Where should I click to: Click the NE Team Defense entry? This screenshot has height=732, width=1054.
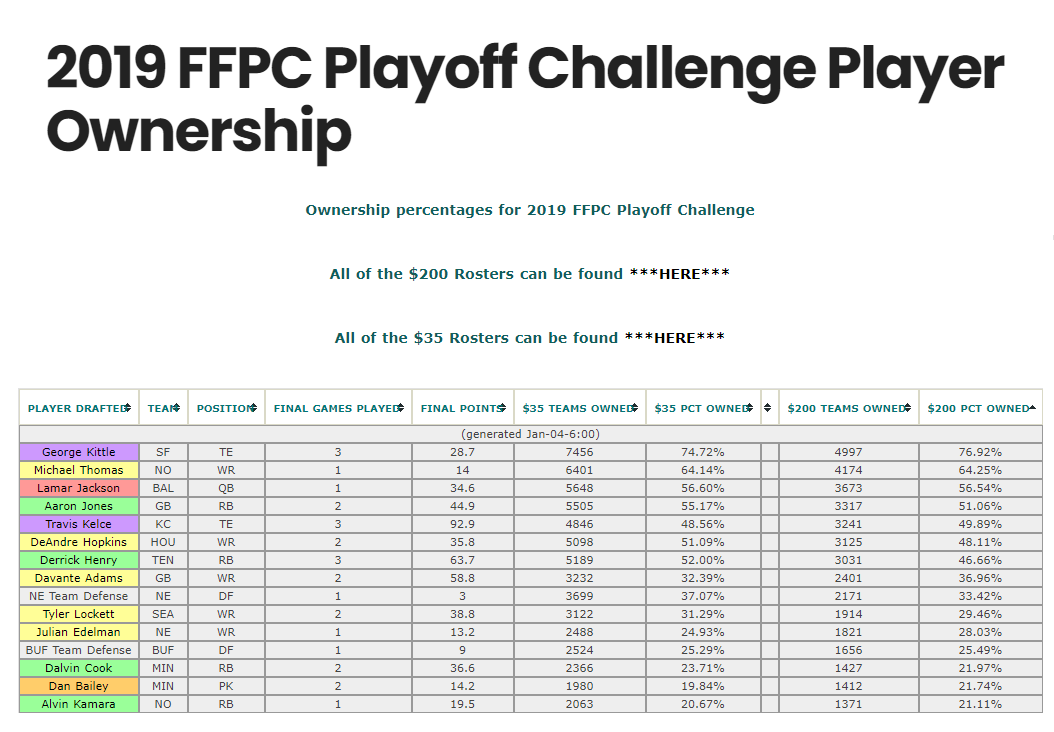click(78, 596)
